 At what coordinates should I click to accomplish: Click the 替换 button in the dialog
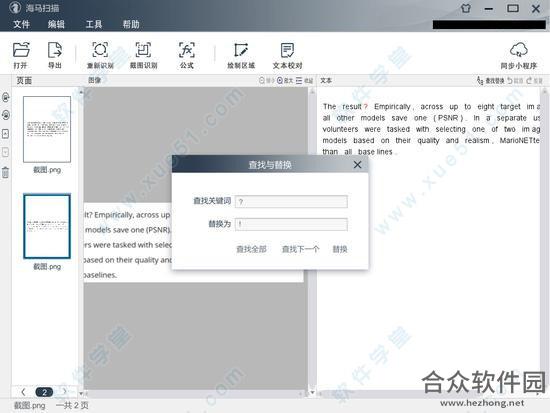click(340, 249)
